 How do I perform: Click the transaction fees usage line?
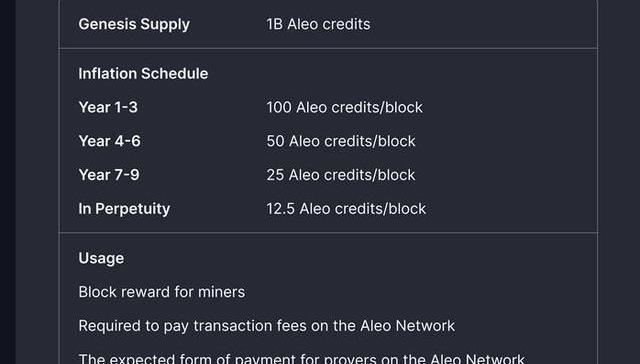click(x=267, y=326)
